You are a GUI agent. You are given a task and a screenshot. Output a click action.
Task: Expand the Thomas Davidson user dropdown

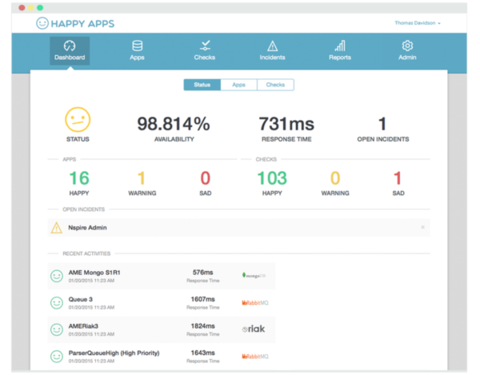pos(418,23)
